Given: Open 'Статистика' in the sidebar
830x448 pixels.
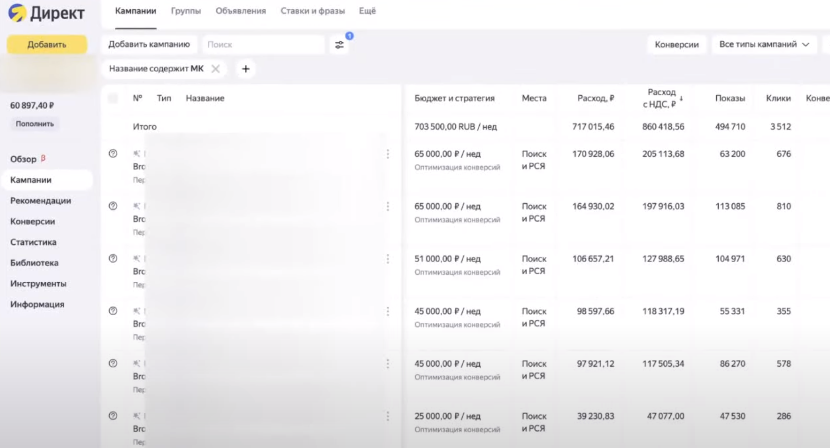Looking at the screenshot, I should [33, 242].
